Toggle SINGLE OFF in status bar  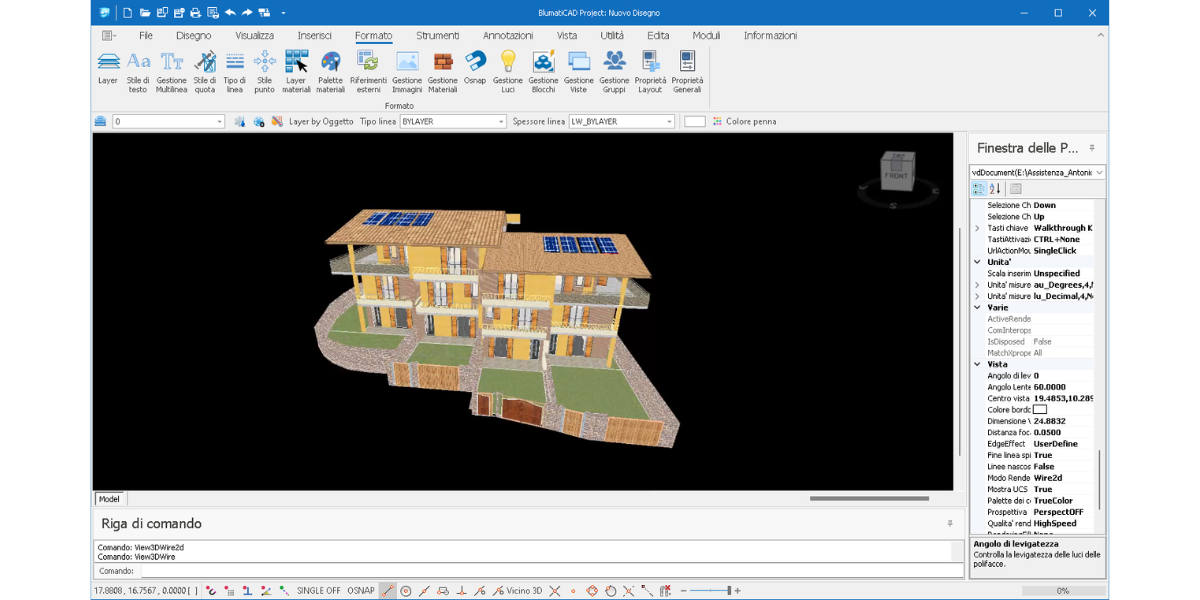[x=318, y=591]
